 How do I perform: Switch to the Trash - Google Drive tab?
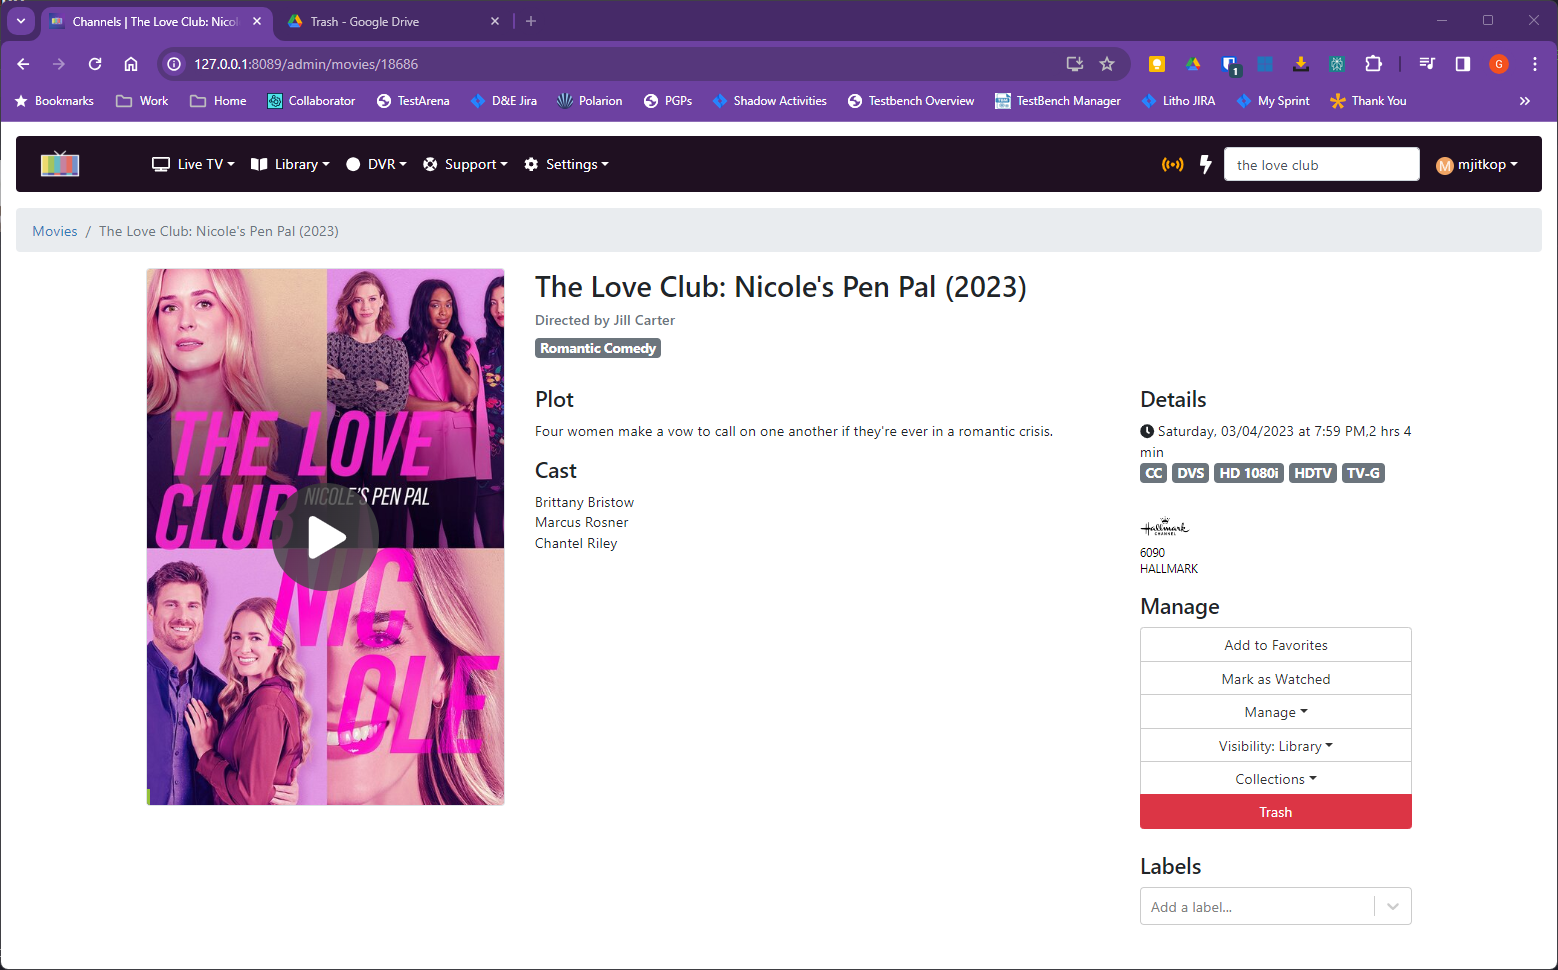point(390,21)
